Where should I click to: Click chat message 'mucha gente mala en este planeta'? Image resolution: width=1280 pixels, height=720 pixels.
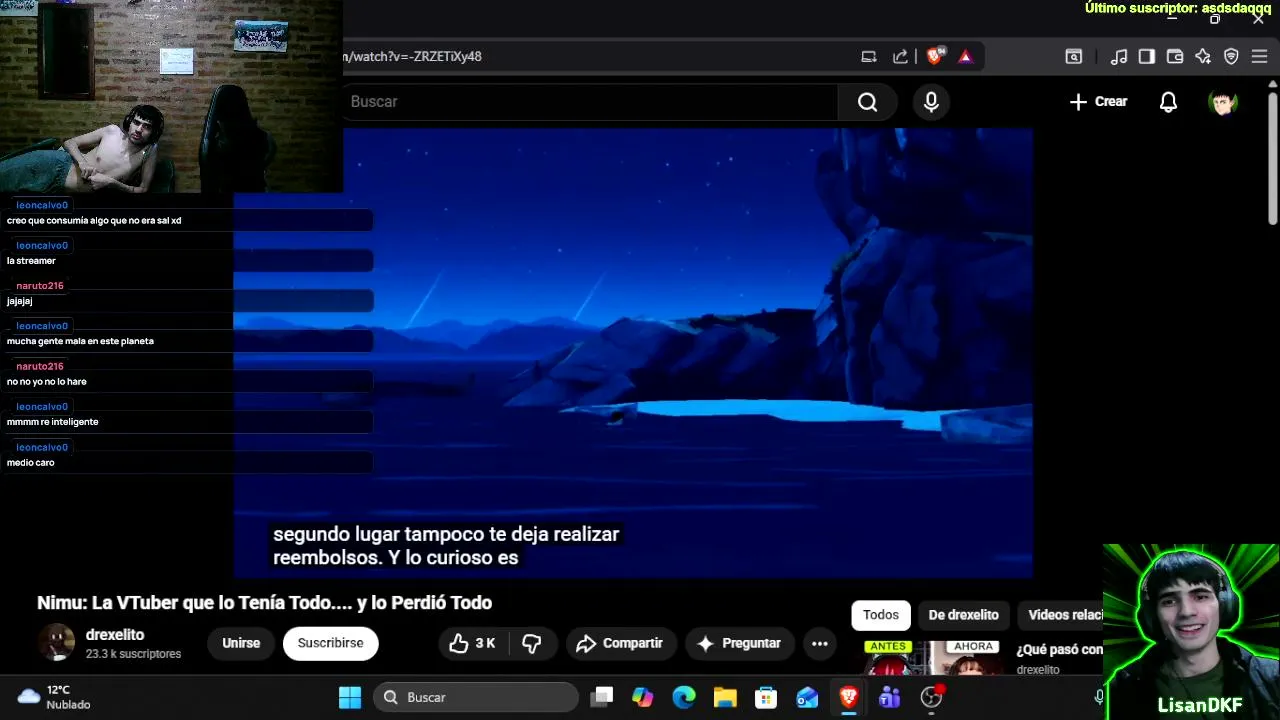[80, 341]
